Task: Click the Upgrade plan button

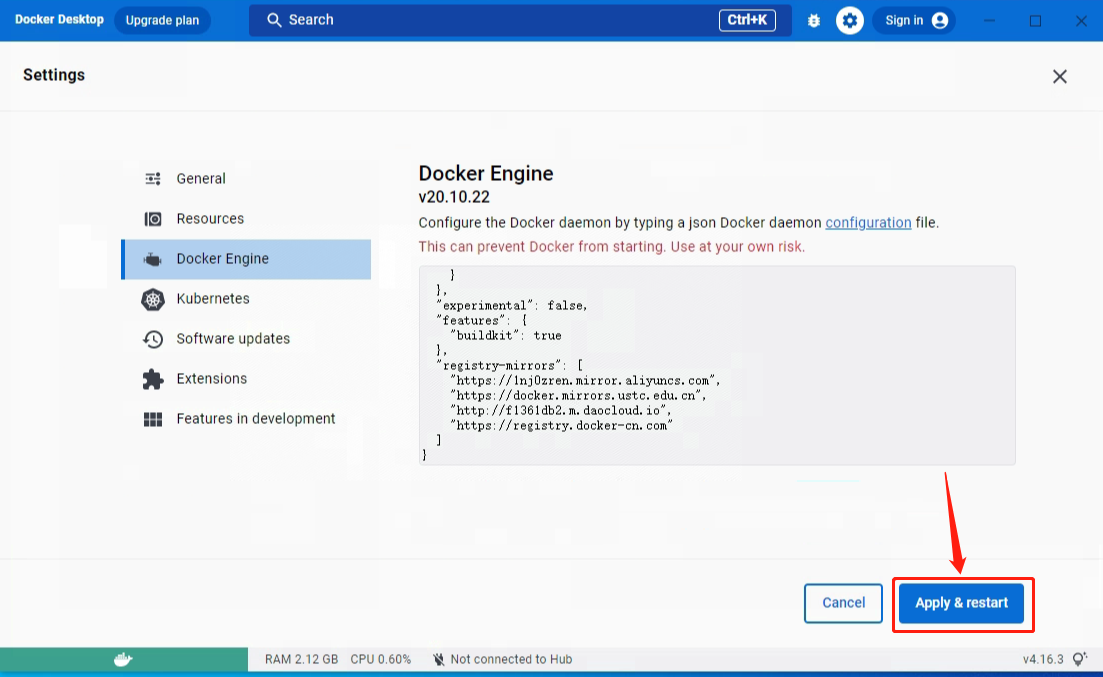Action: [x=162, y=20]
